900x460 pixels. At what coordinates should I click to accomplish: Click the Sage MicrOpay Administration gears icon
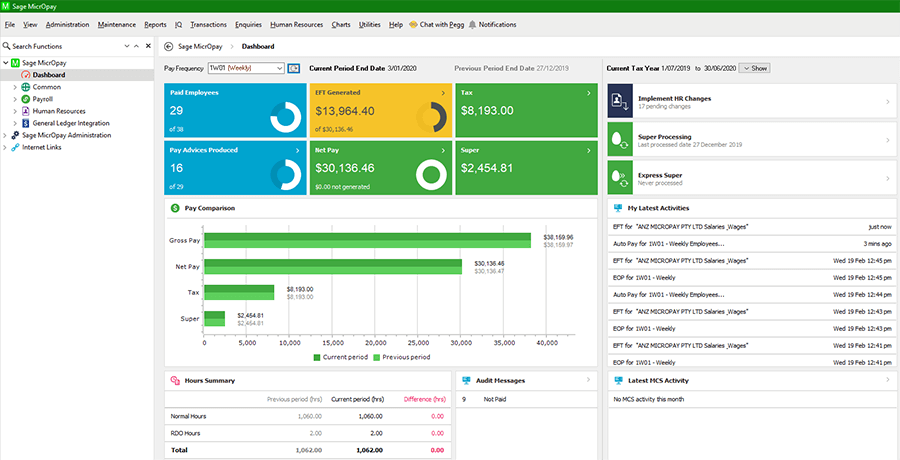point(15,136)
